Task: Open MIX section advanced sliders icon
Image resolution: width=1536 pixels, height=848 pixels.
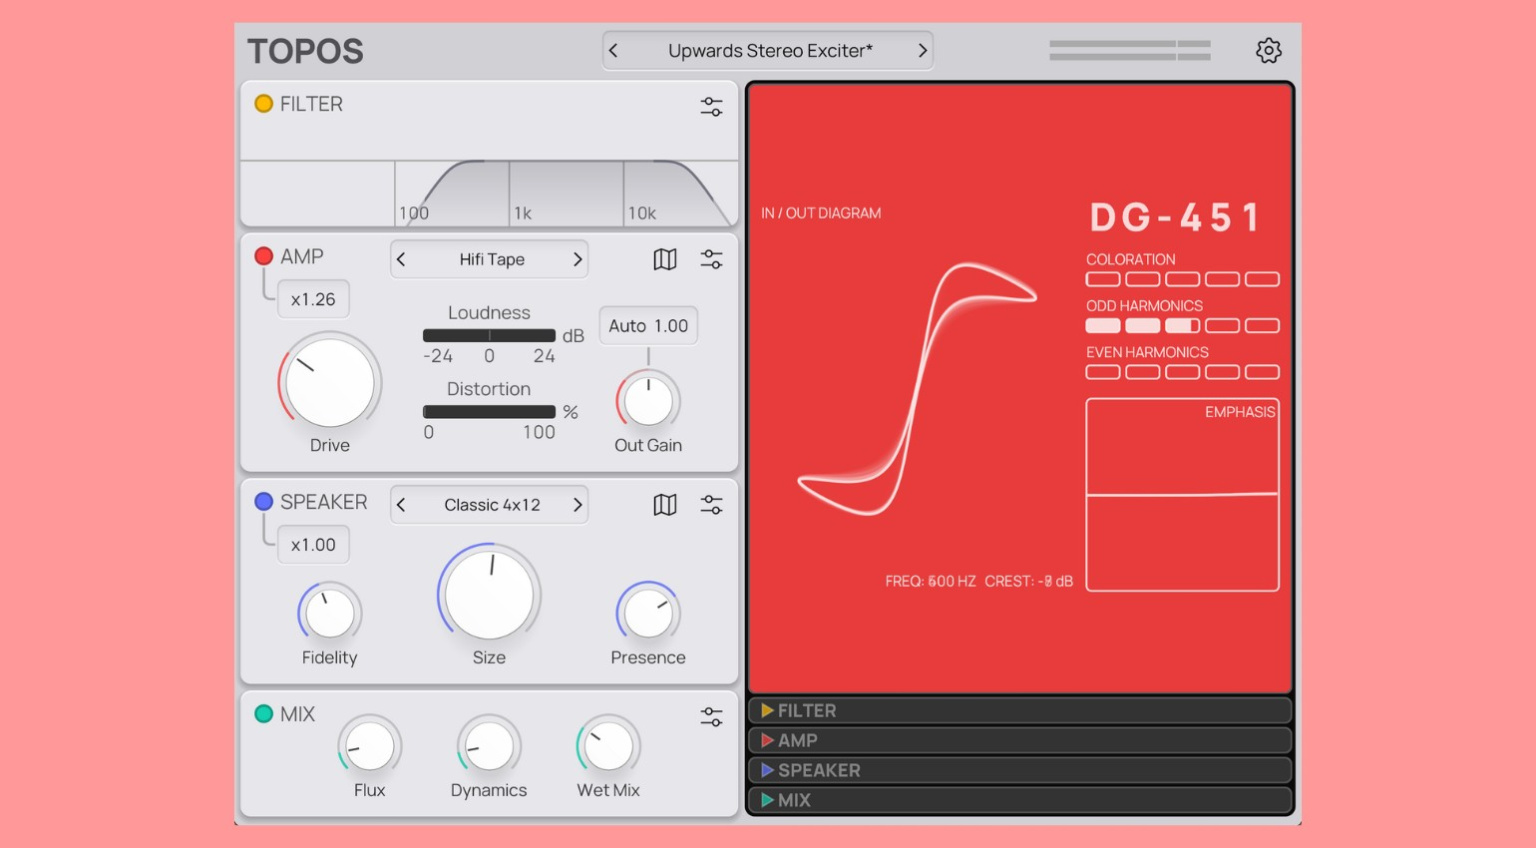Action: click(x=711, y=717)
